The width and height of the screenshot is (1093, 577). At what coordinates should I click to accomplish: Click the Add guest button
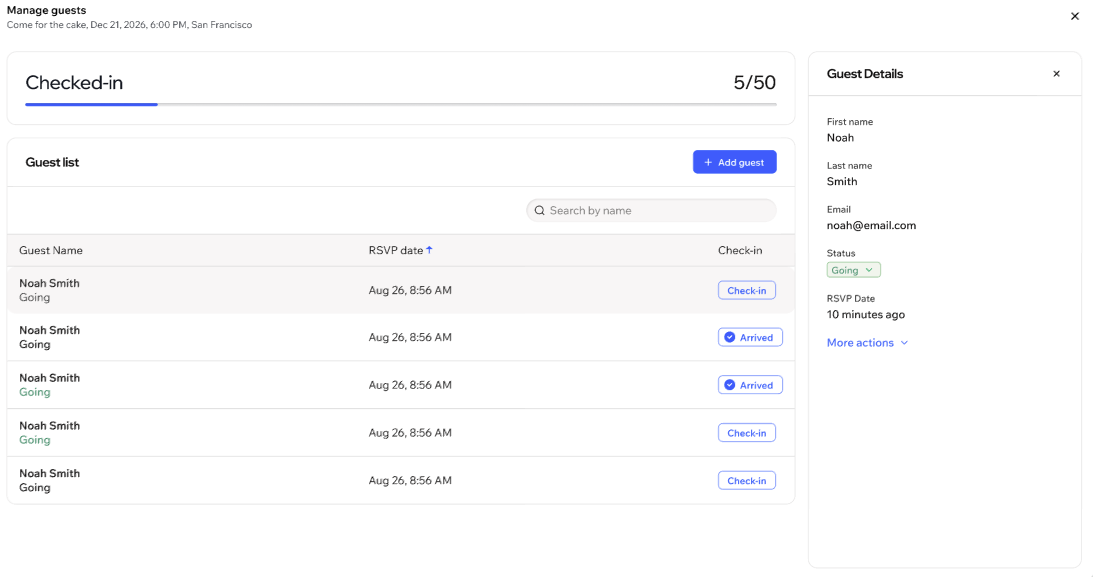(x=734, y=162)
